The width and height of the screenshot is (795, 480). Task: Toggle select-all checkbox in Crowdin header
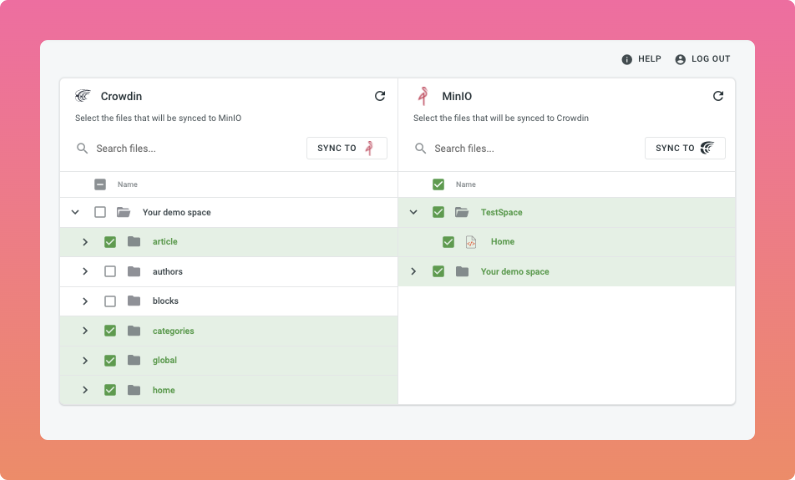click(x=100, y=184)
